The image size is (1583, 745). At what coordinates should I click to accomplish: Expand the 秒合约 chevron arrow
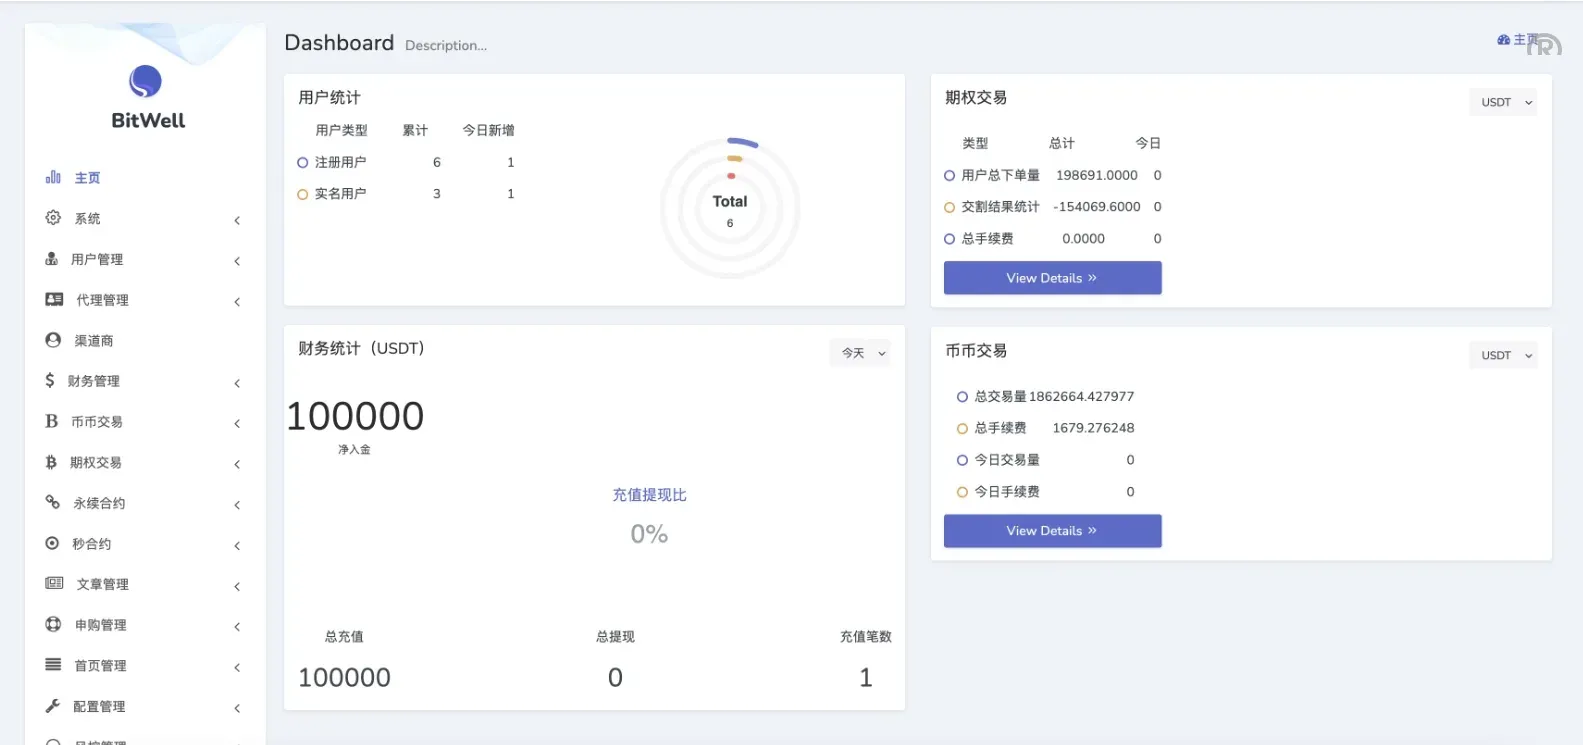pos(237,546)
